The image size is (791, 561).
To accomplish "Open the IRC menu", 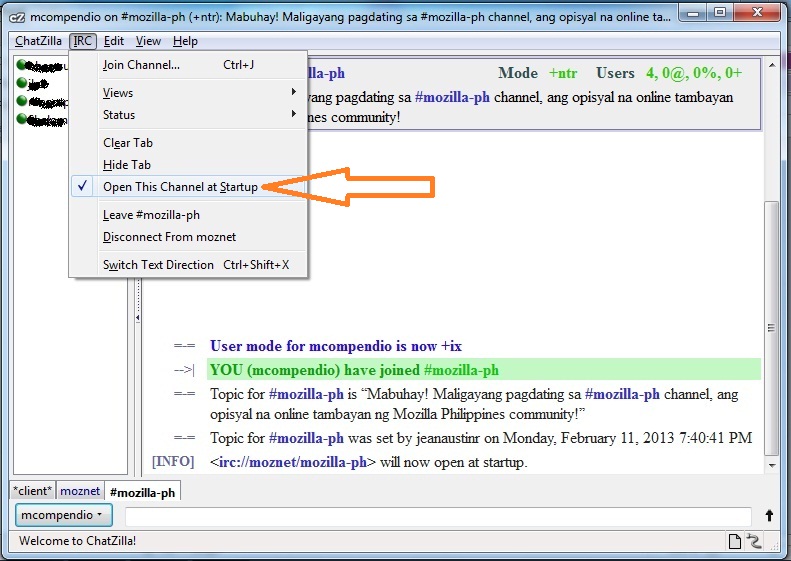I will [83, 41].
